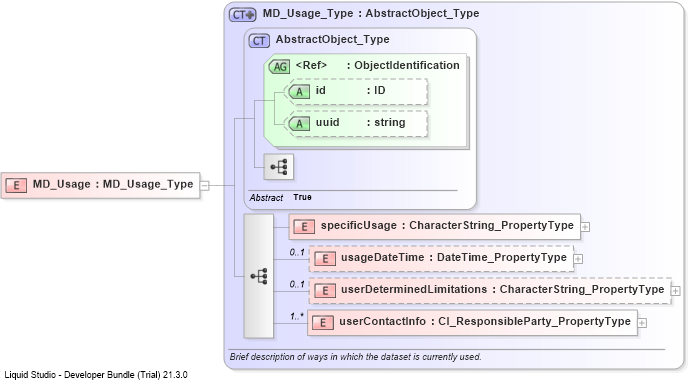Click the CT+ icon of MD_Usage_Type
Viewport: 688px width, 380px height.
coord(242,14)
